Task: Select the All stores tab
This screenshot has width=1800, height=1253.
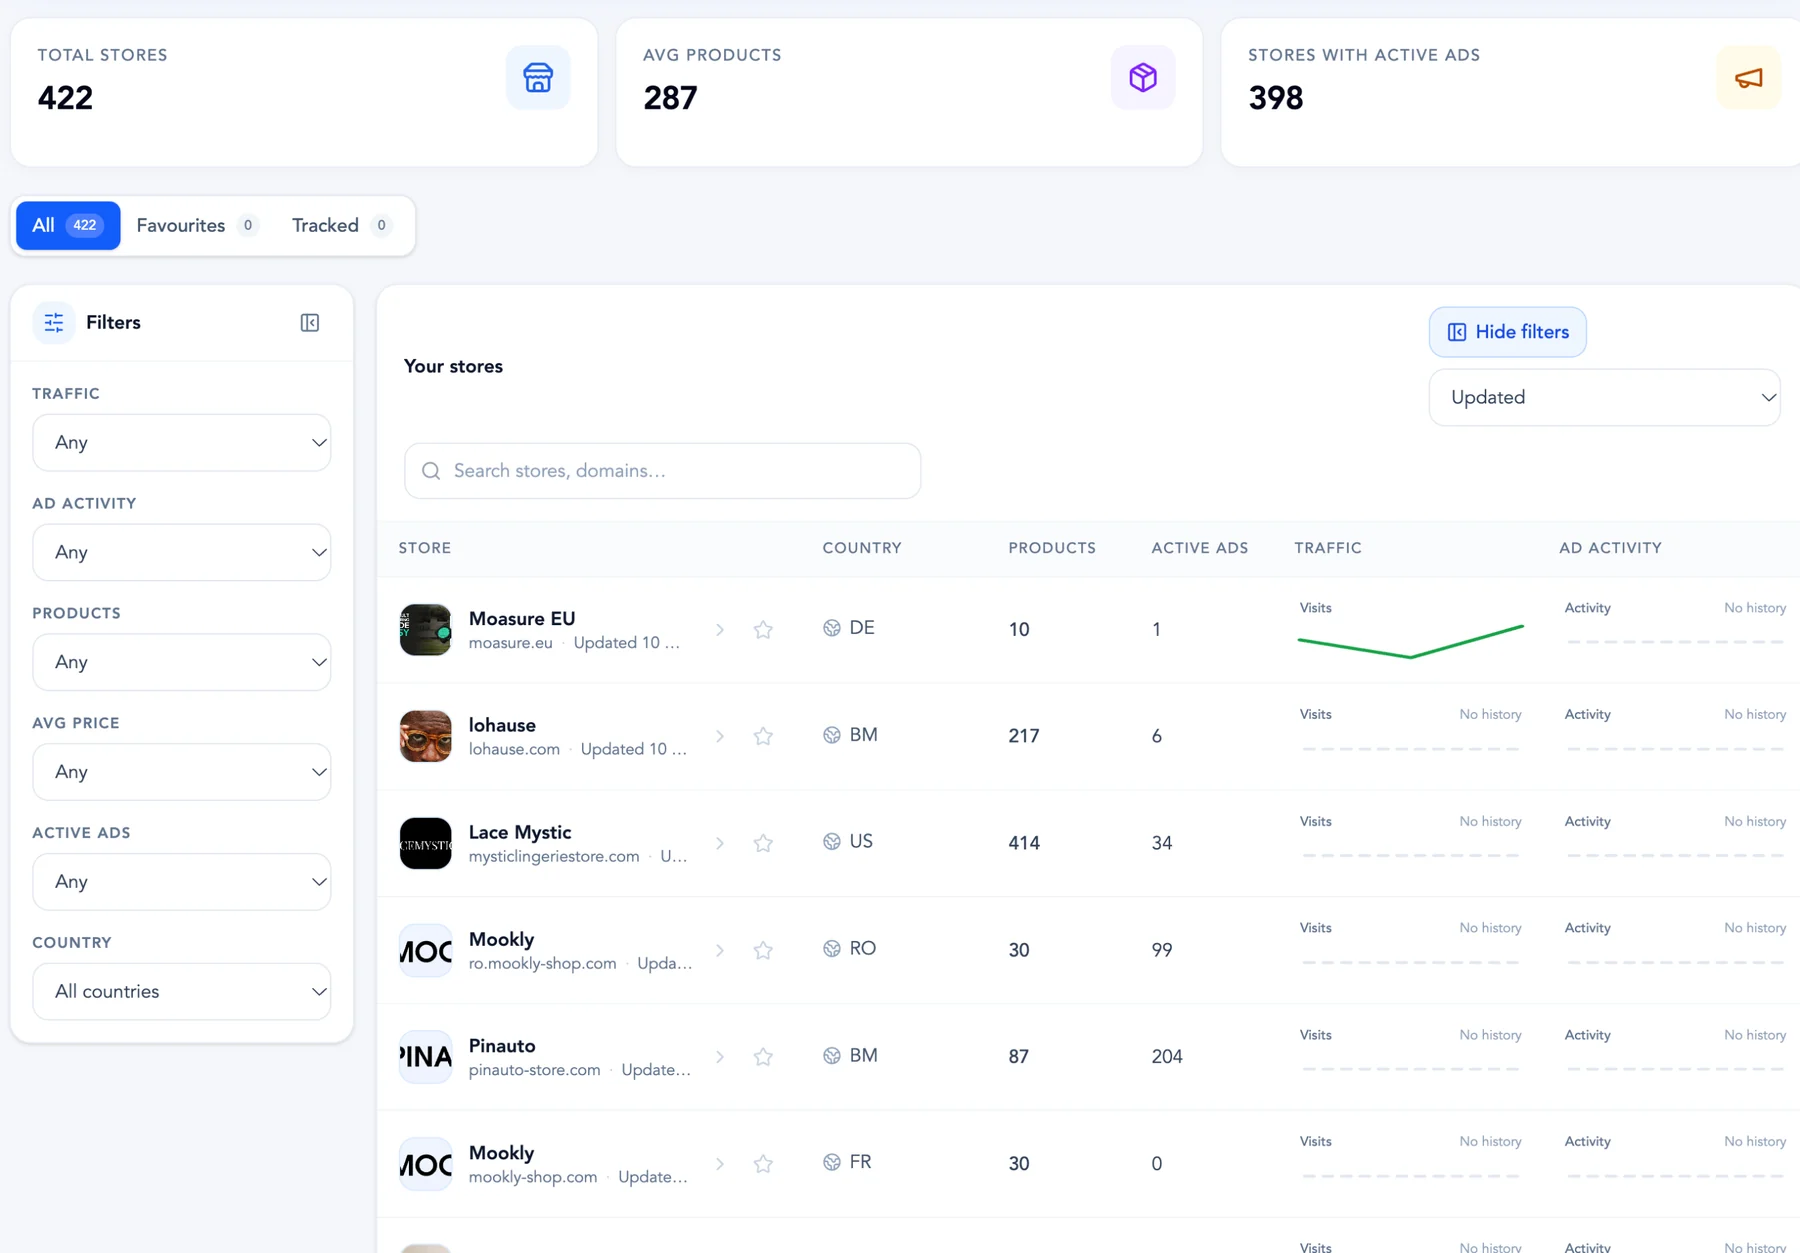Action: pos(68,225)
